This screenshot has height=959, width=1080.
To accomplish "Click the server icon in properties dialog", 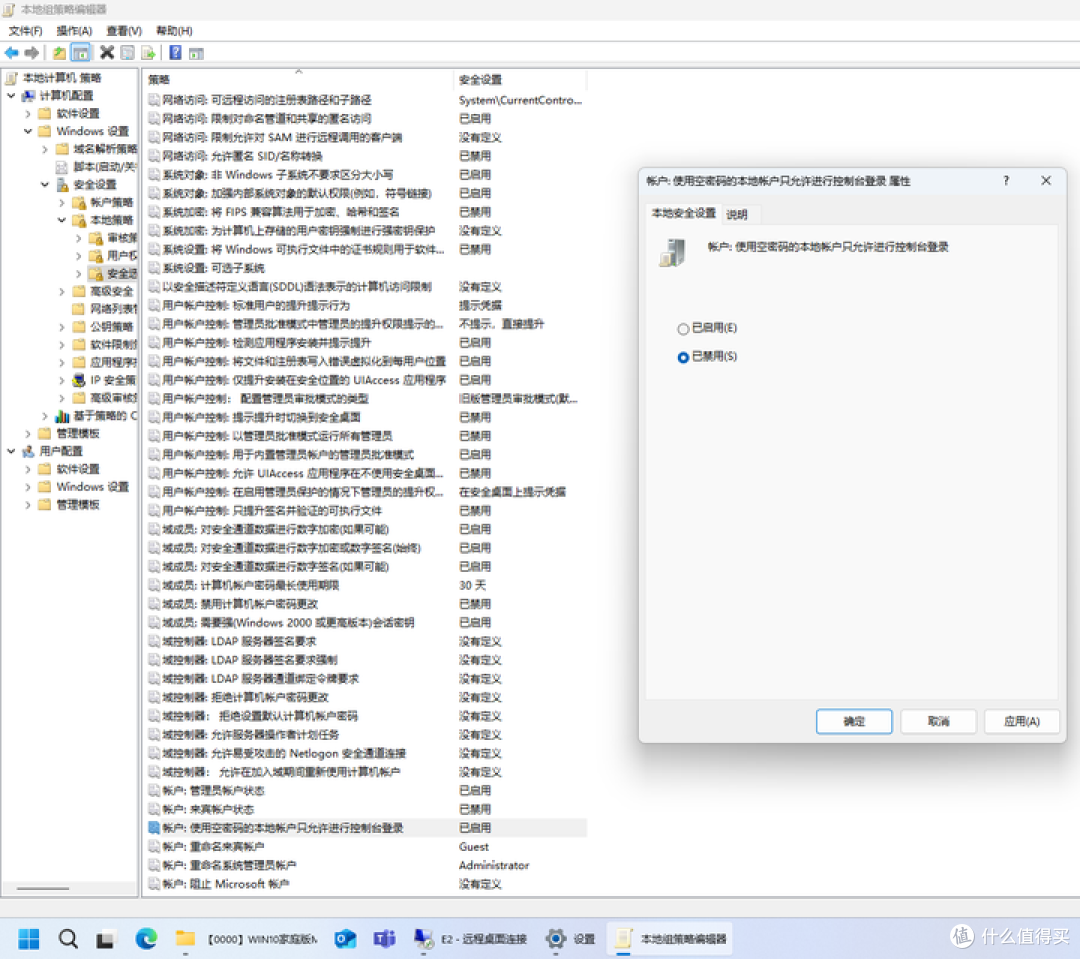I will click(x=672, y=253).
